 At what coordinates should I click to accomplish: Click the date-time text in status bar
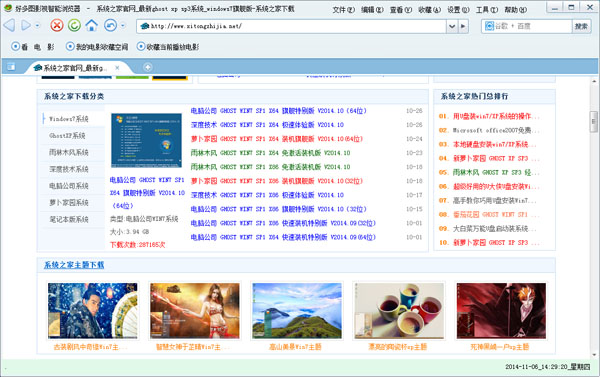click(x=548, y=367)
